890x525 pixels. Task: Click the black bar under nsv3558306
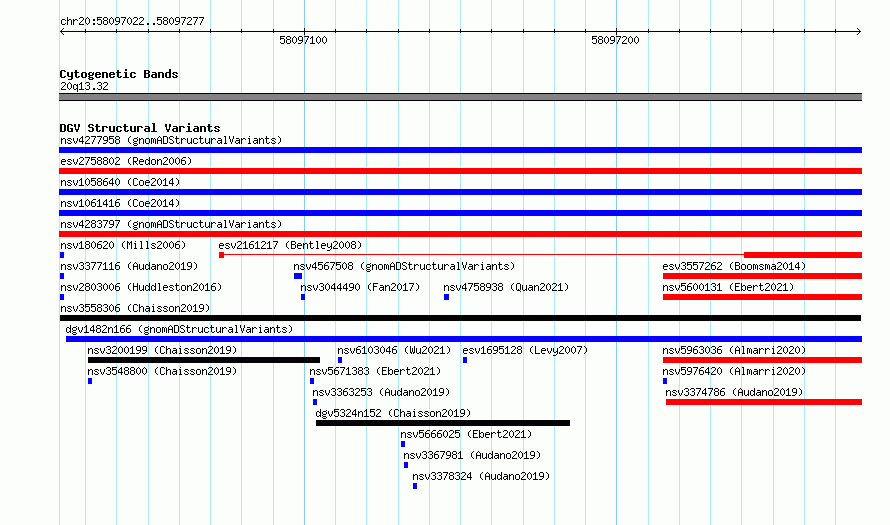point(460,318)
